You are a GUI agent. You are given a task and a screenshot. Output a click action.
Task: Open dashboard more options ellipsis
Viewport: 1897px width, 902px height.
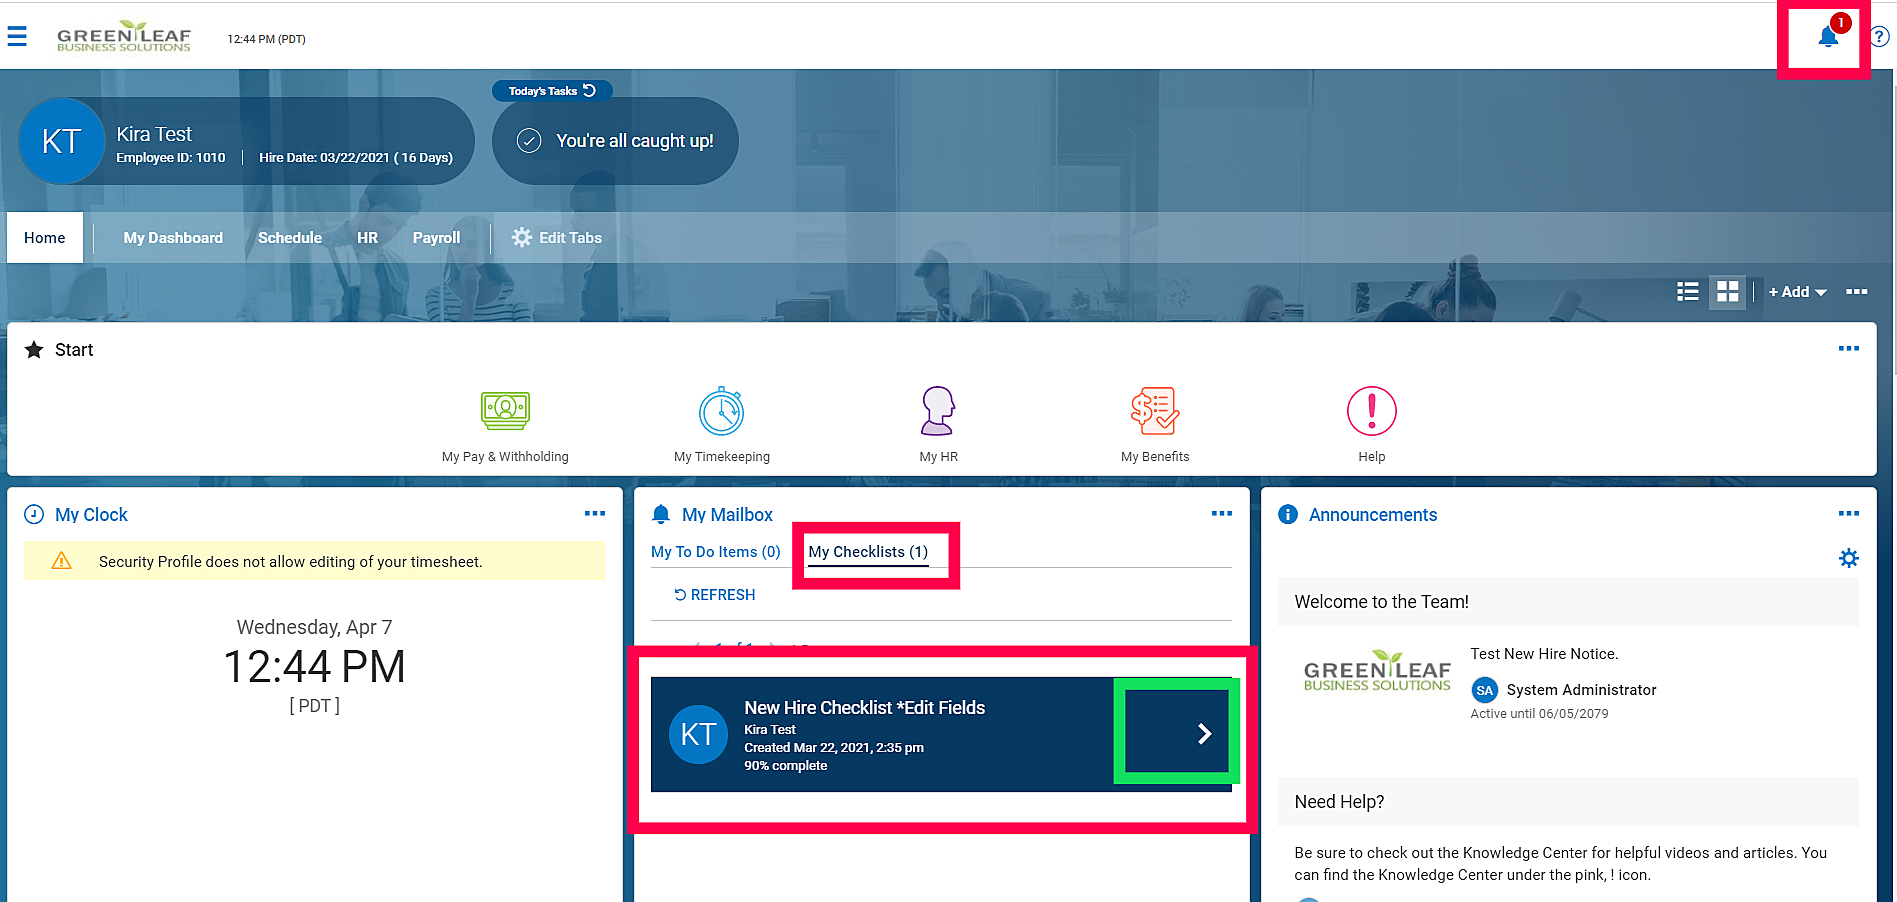[x=1857, y=292]
